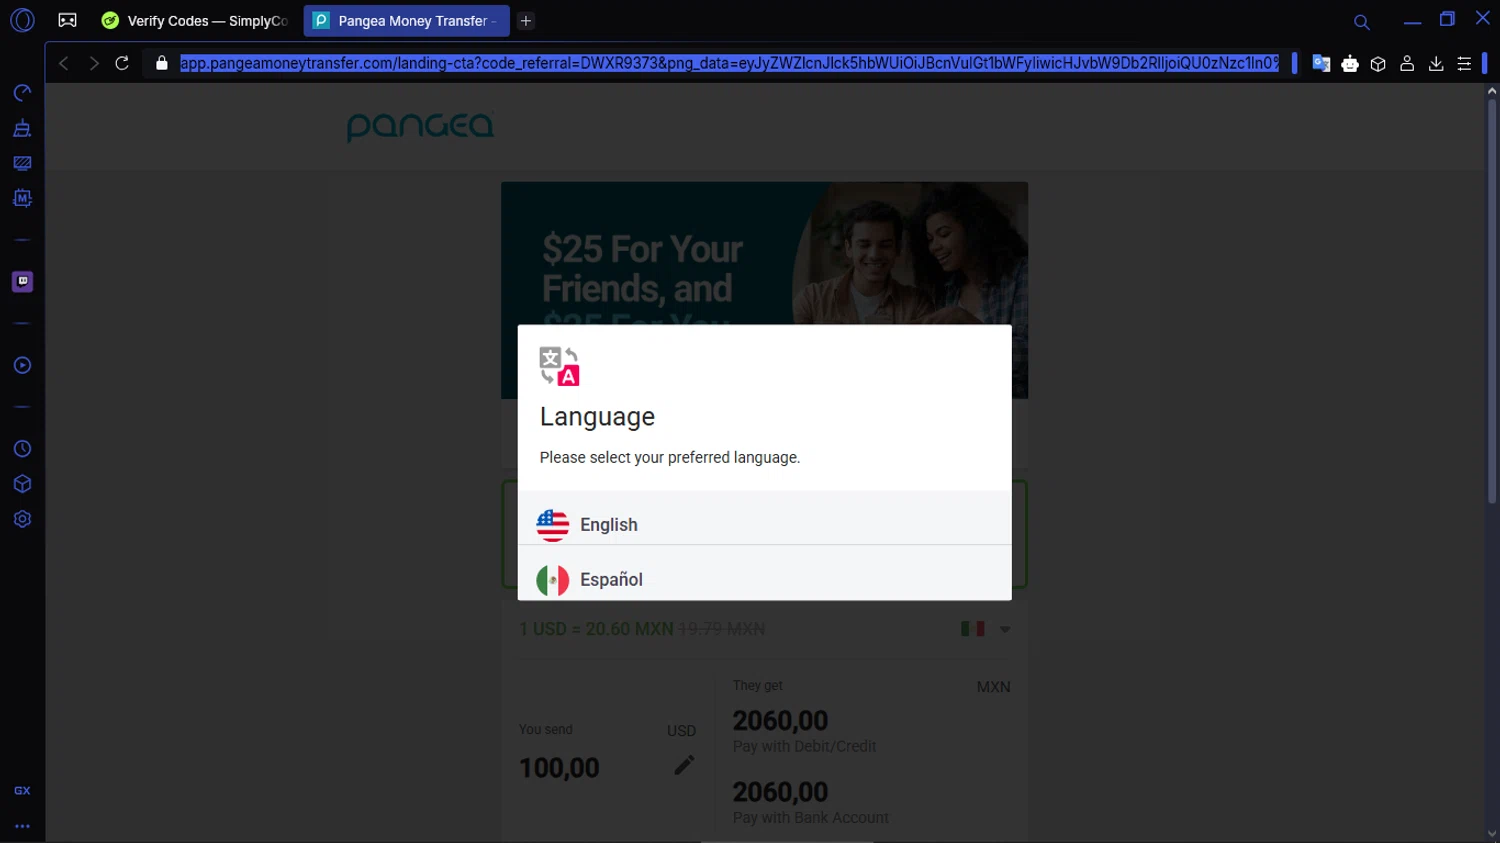This screenshot has width=1500, height=843.
Task: Click the search tabs magnifier icon
Action: click(x=1361, y=21)
